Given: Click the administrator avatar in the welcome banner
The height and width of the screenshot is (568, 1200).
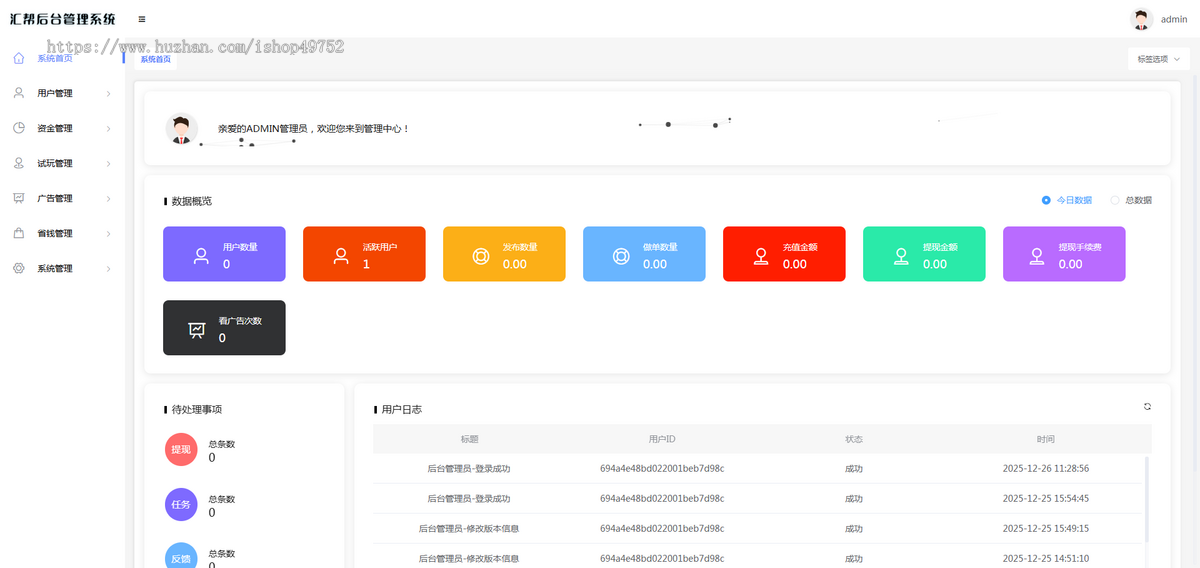Looking at the screenshot, I should click(x=181, y=129).
